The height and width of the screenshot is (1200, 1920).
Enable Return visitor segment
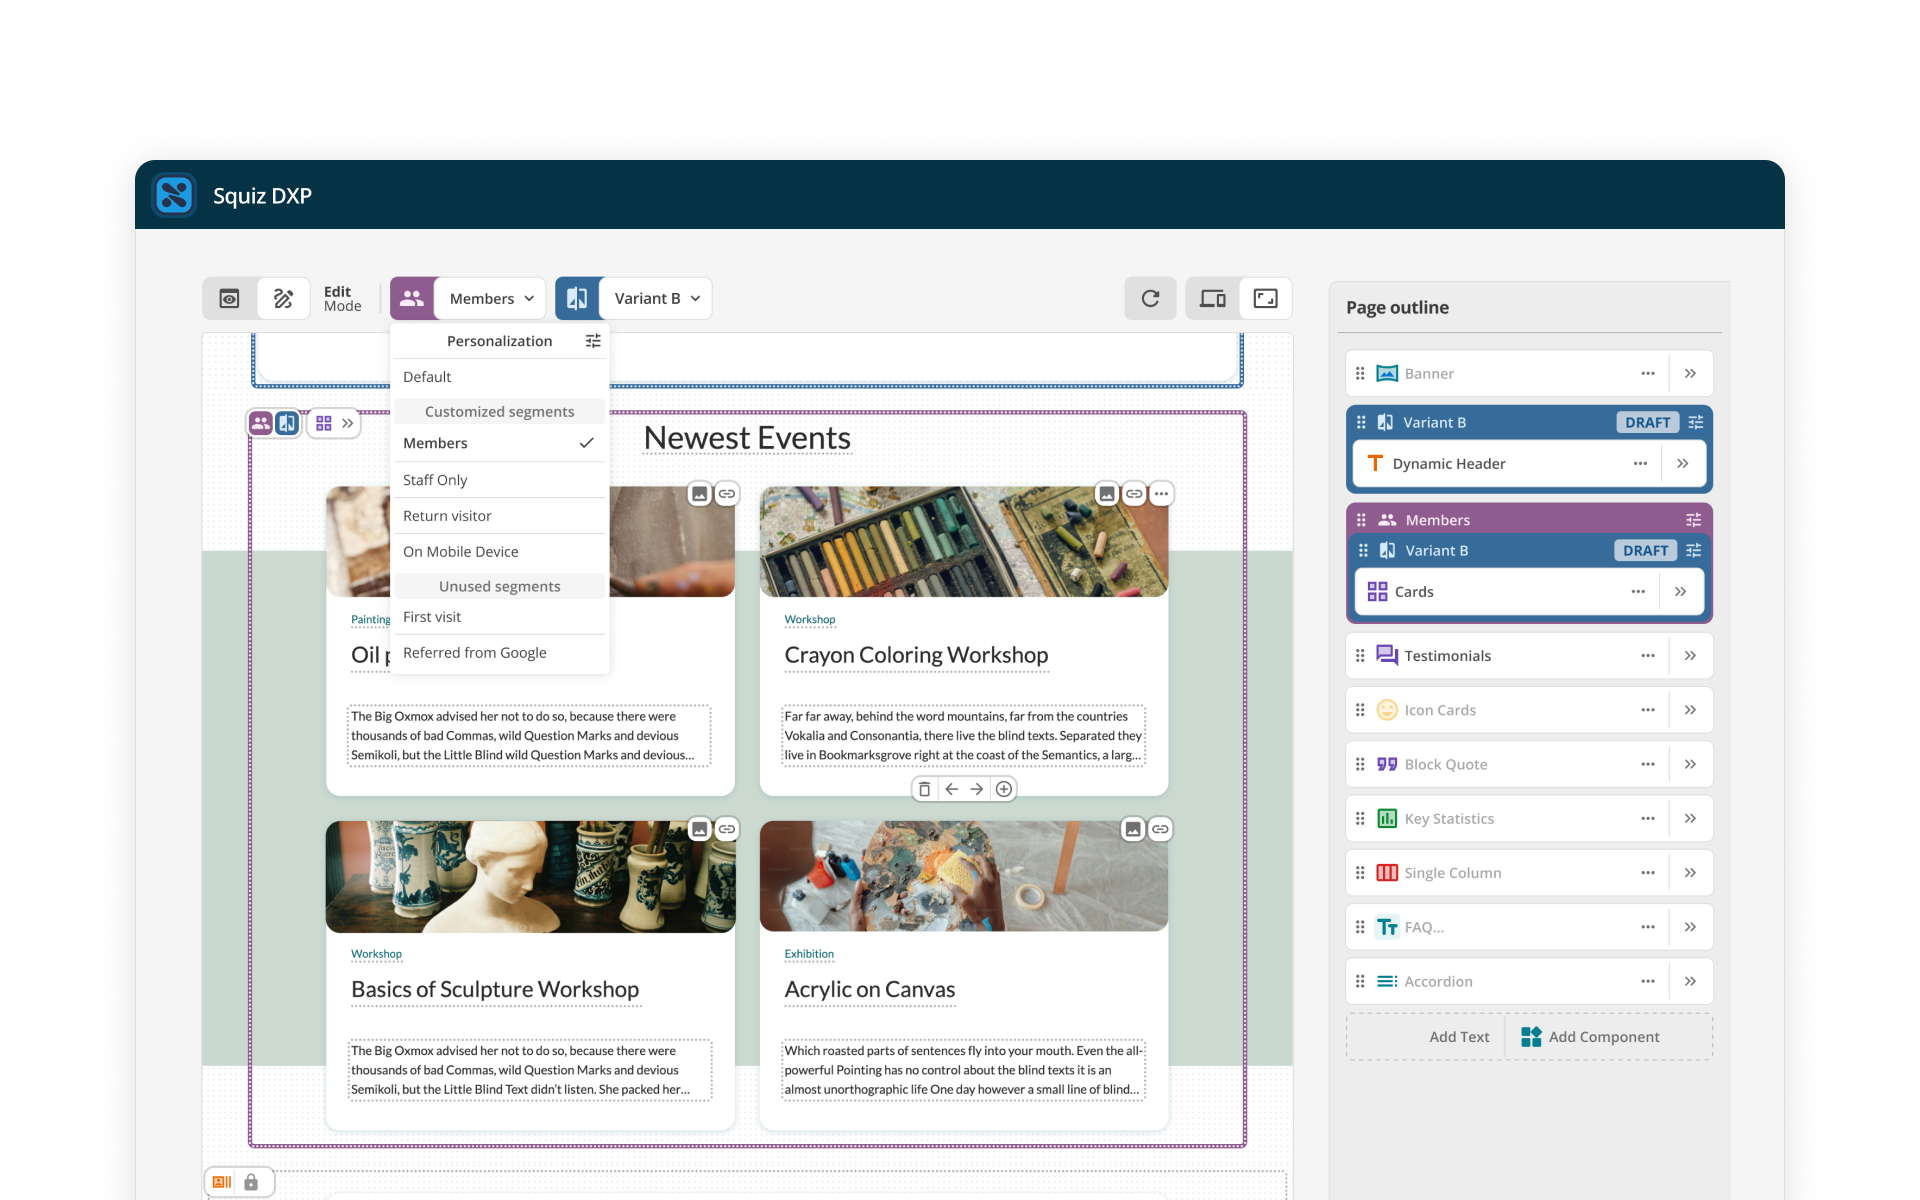point(448,516)
